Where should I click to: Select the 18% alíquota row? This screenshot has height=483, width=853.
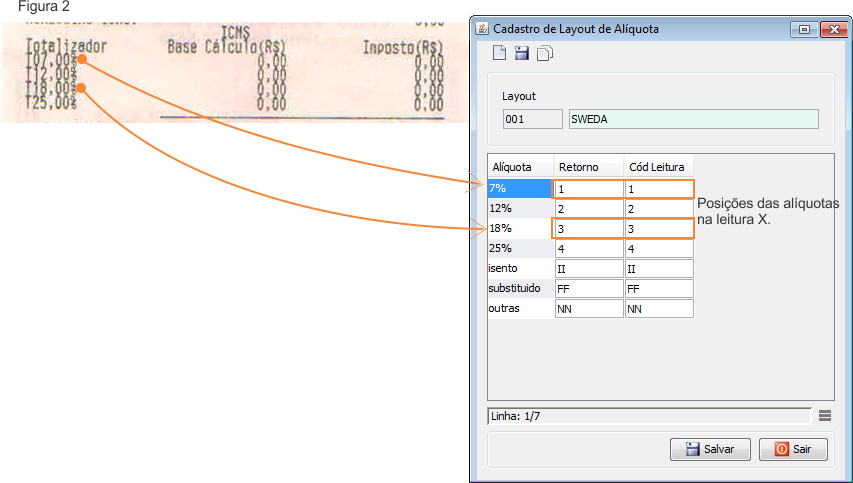pos(519,229)
